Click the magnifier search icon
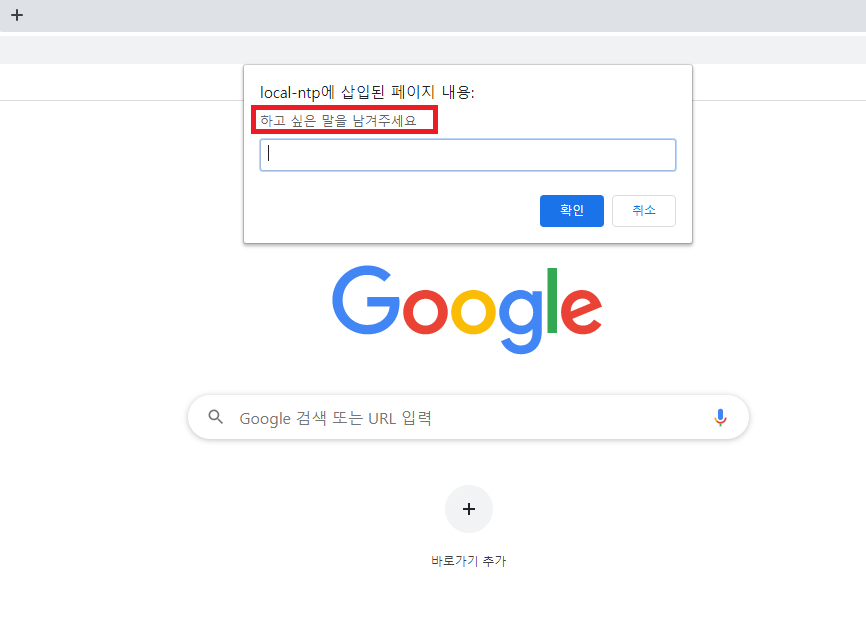Screen dimensions: 866x624 click(215, 417)
